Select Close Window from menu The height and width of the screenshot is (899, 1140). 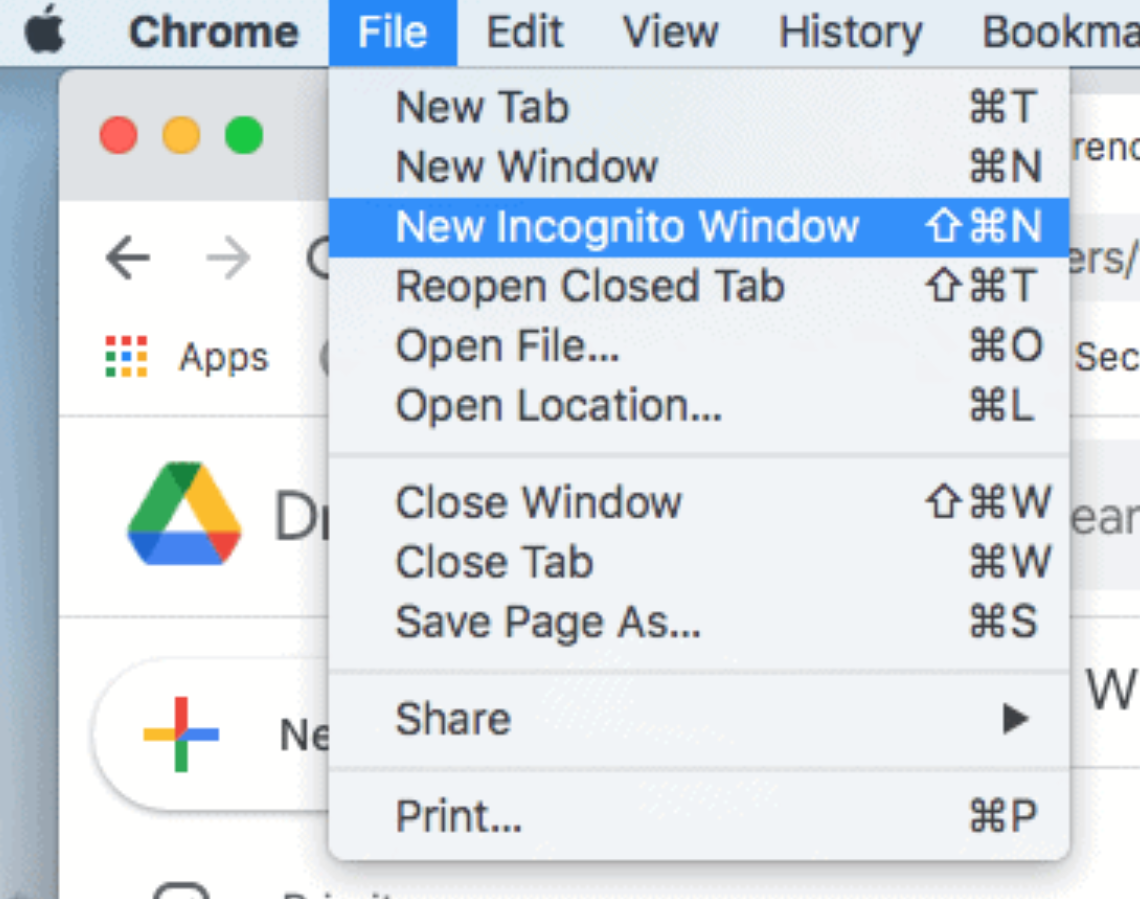click(x=538, y=502)
